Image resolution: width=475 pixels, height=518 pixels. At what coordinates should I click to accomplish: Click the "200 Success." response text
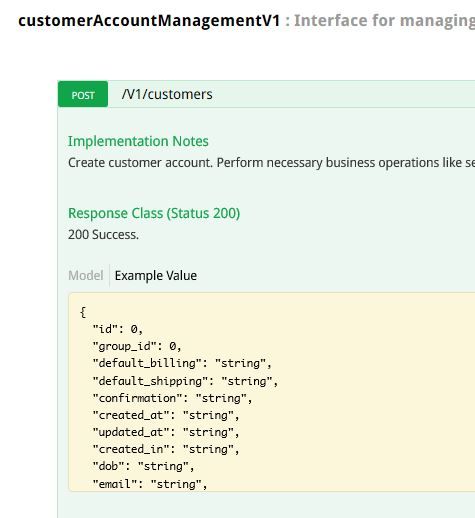pyautogui.click(x=103, y=235)
